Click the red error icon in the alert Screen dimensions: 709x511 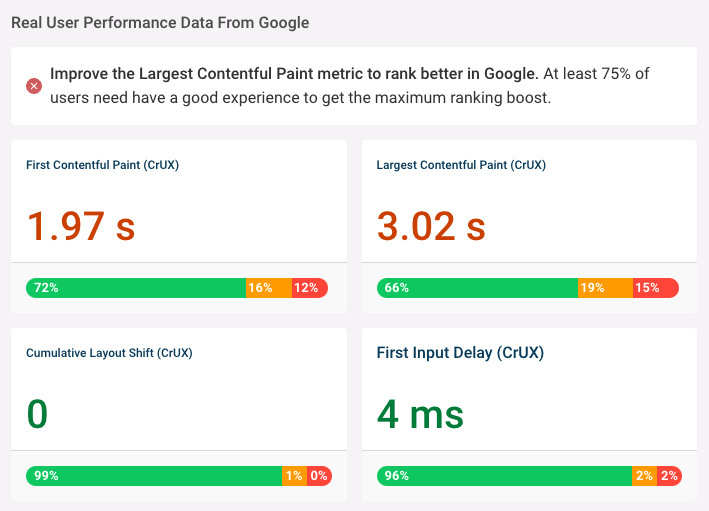[x=33, y=86]
